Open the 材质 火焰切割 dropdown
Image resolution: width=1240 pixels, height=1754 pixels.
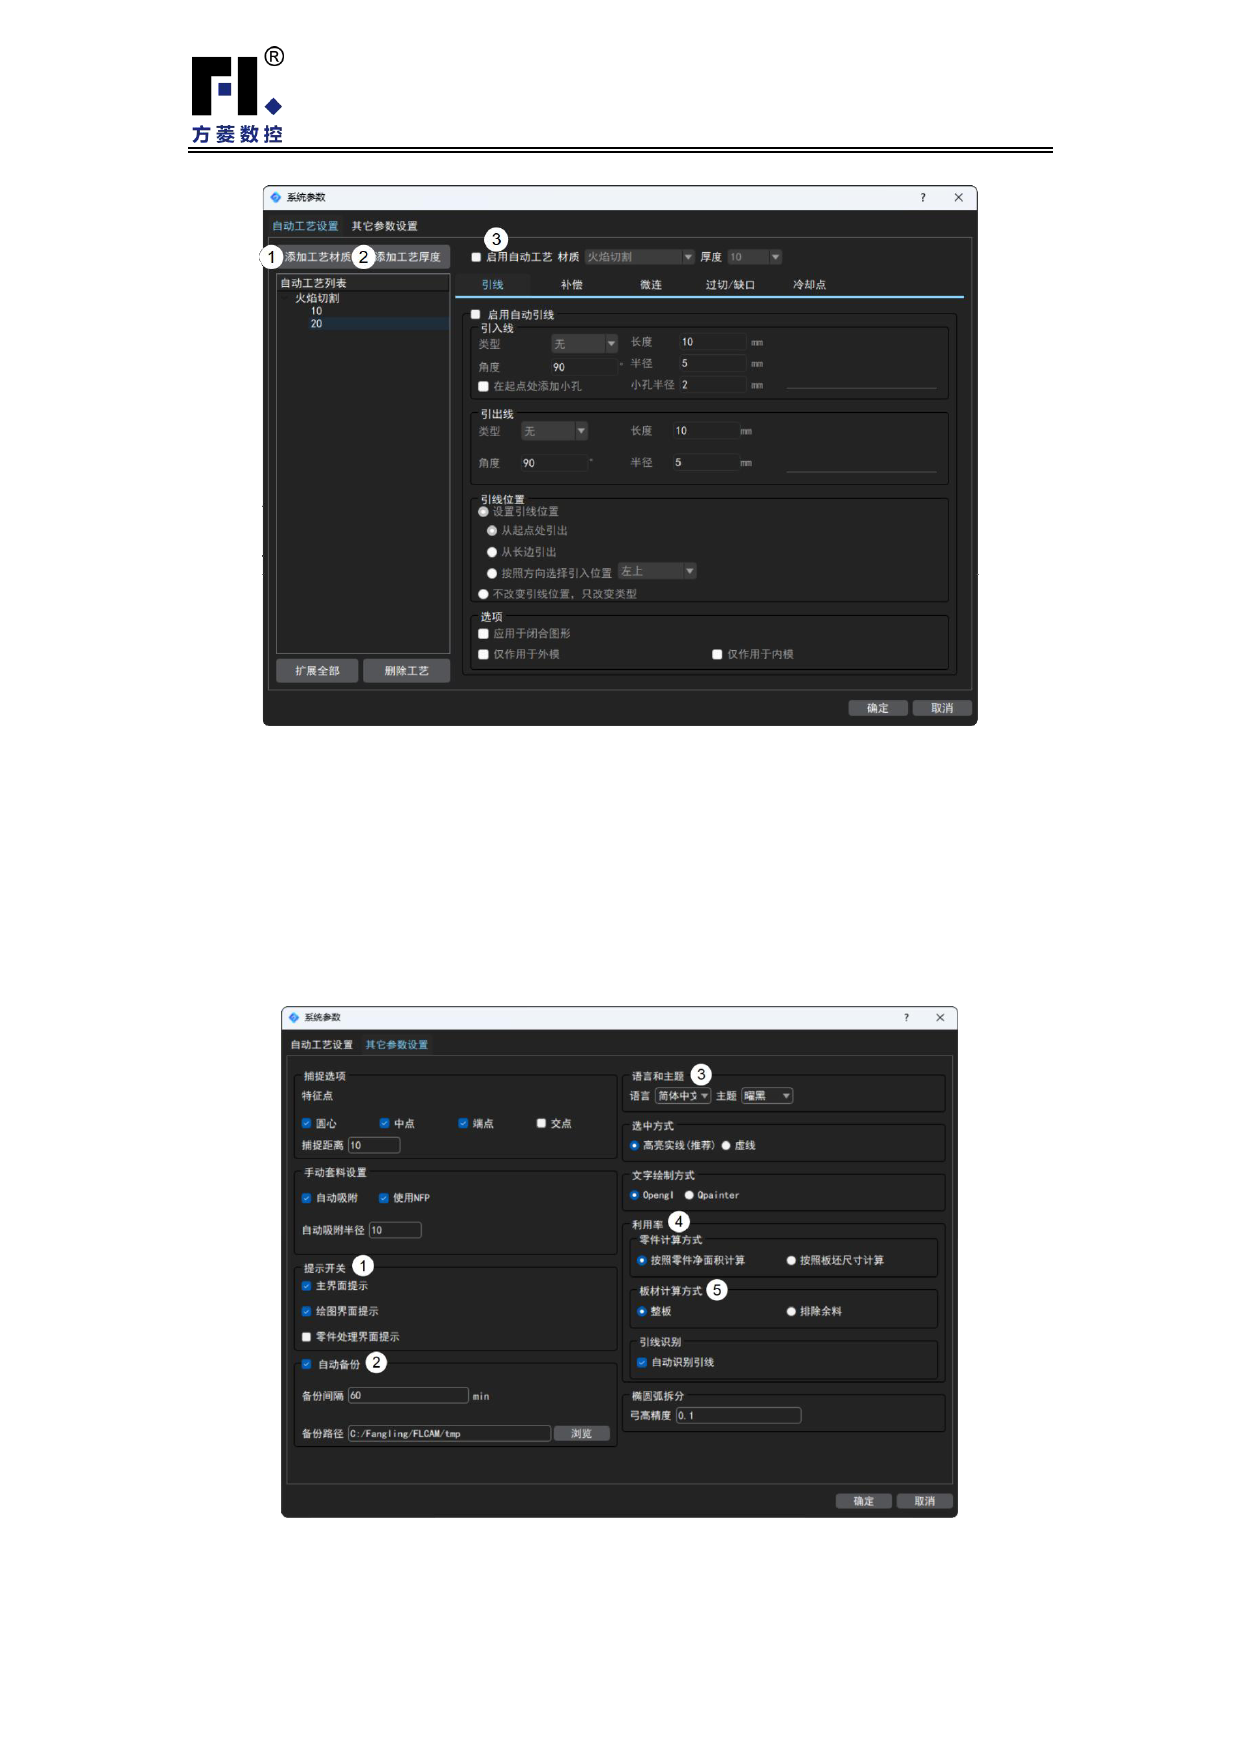coord(639,258)
